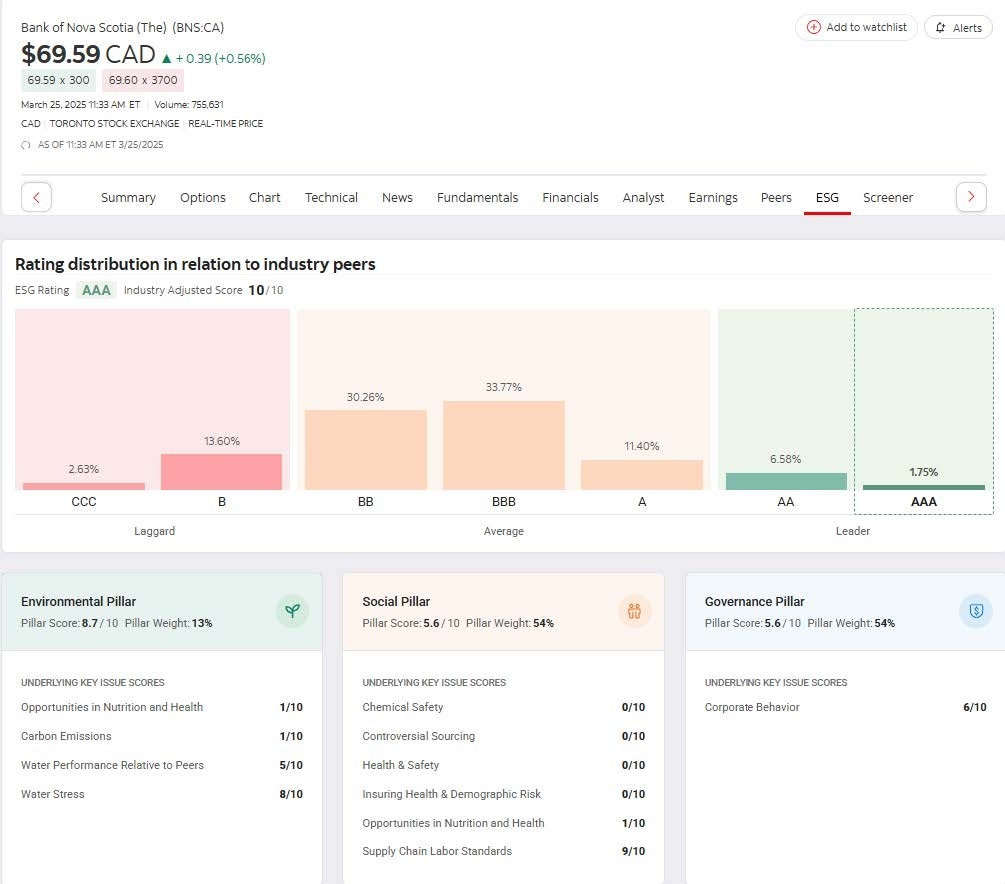Click the Industry Adjusted Score 10/10
This screenshot has width=1005, height=884.
tap(204, 290)
